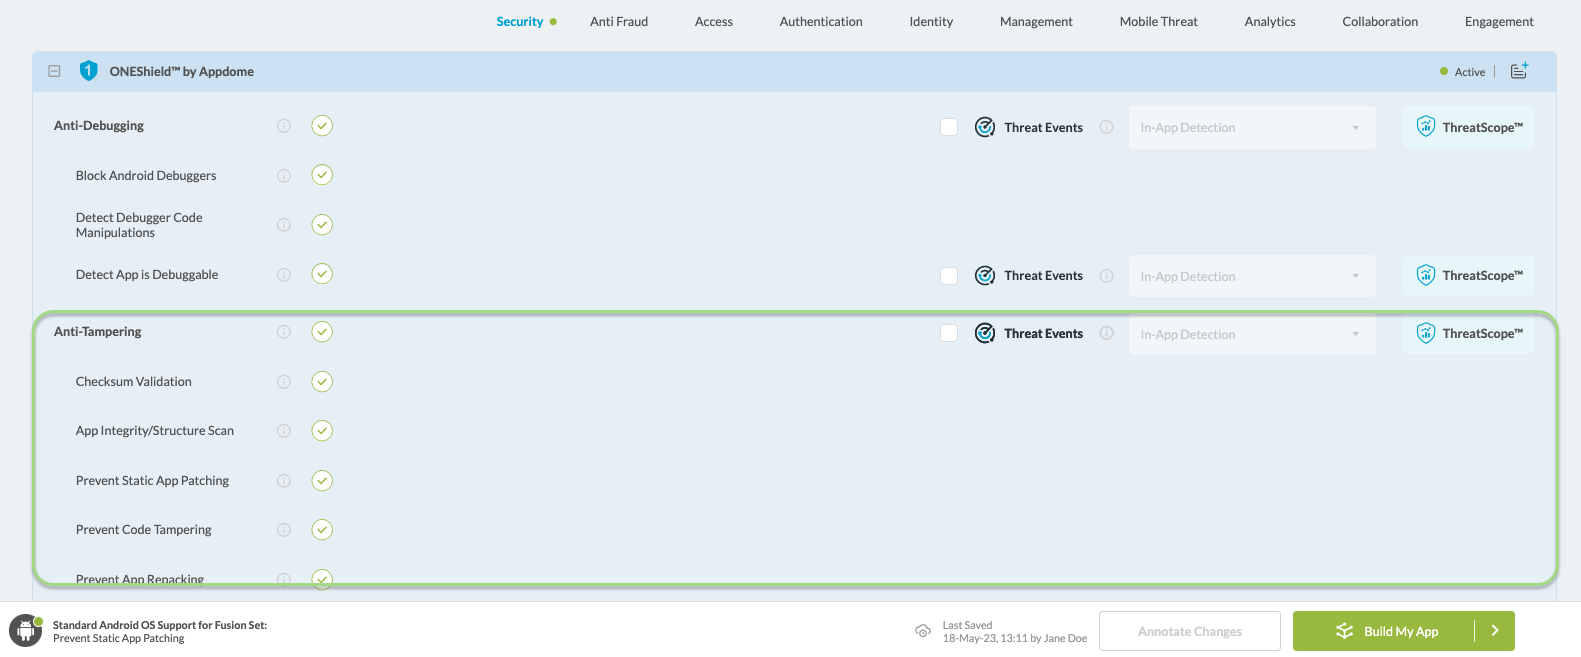Click info icon next to Anti-Debugging

coord(284,126)
